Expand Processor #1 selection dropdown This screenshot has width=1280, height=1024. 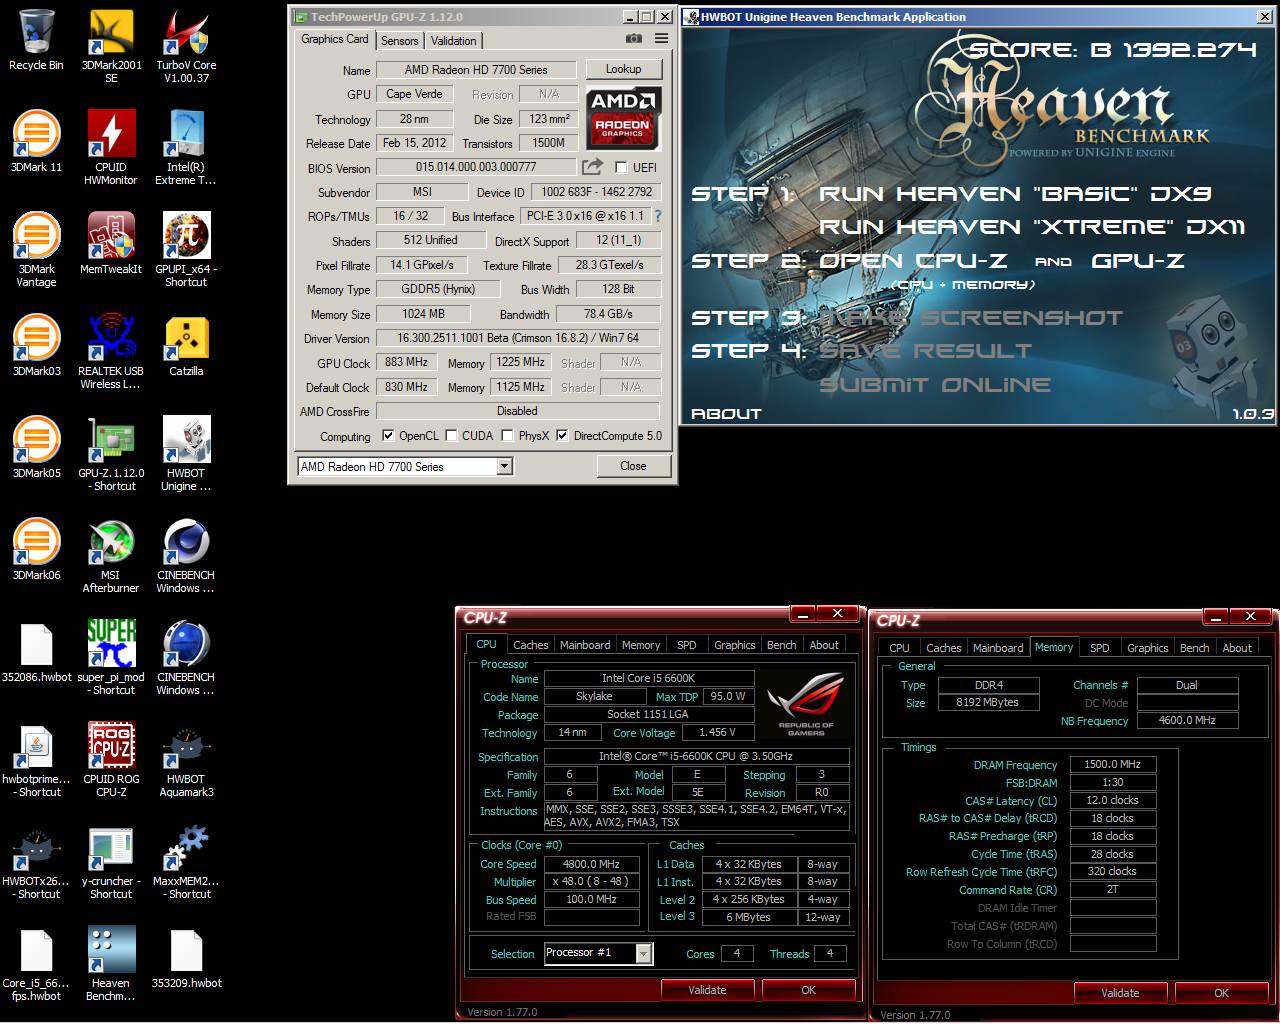coord(644,953)
